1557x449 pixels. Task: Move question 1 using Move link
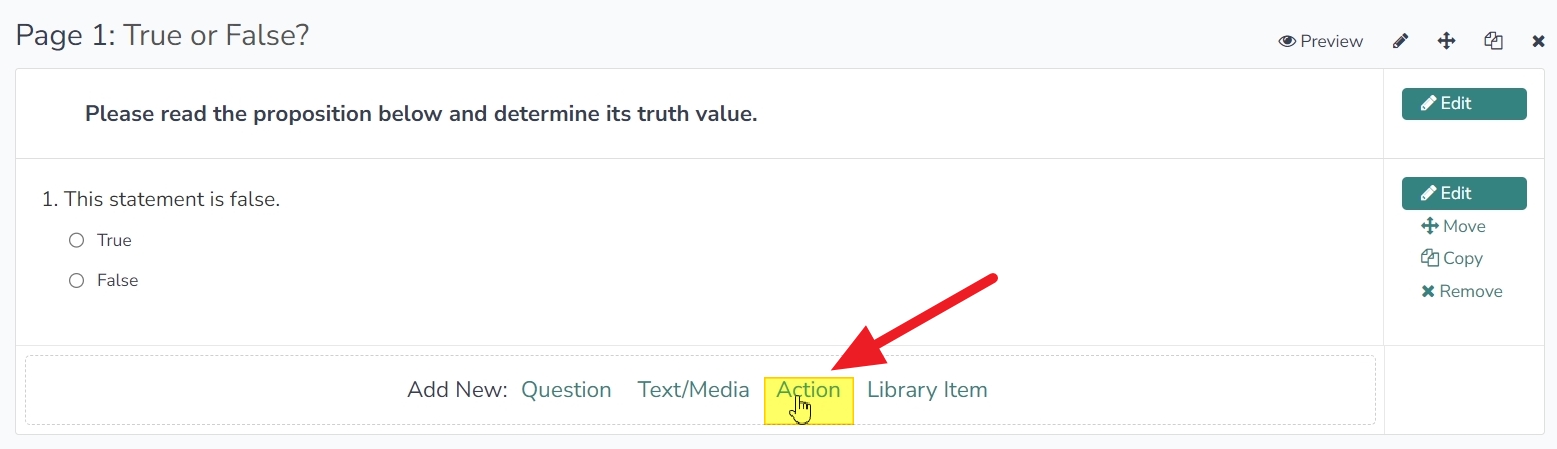coord(1453,226)
